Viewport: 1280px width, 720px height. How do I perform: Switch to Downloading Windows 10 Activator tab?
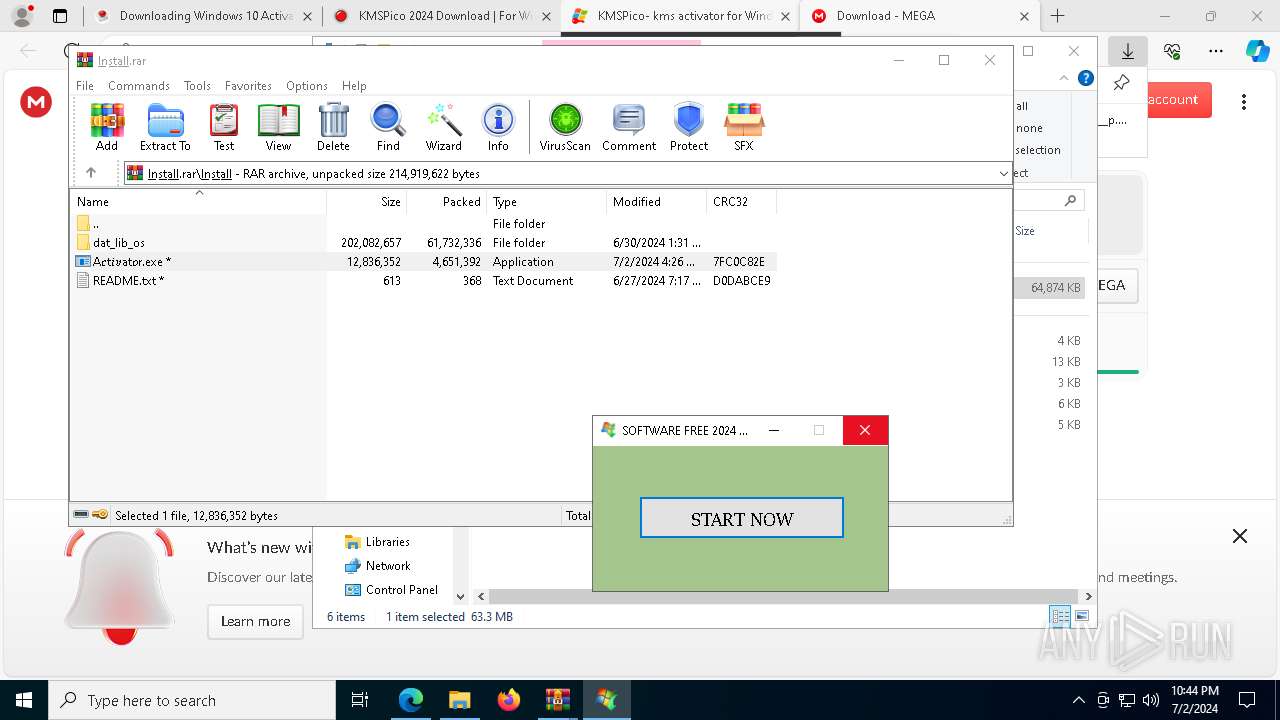(204, 16)
